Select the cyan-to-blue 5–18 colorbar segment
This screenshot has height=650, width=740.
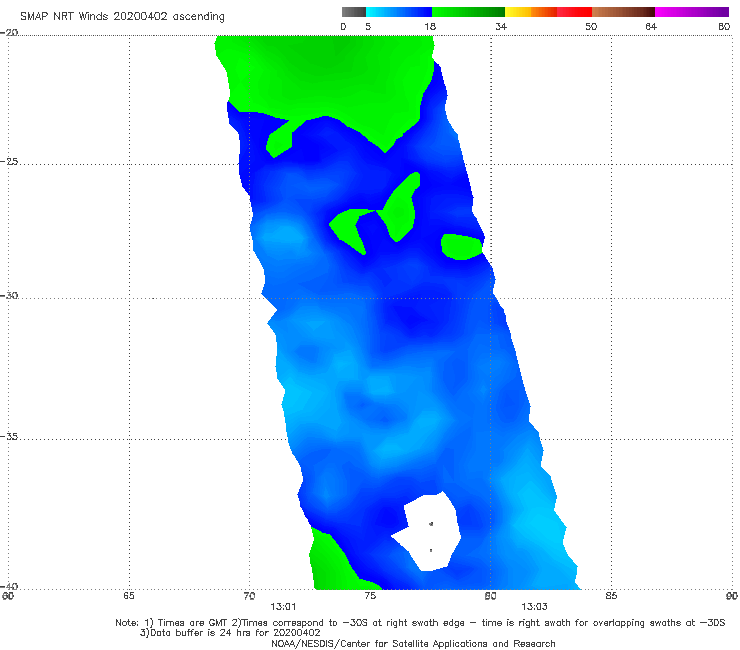(399, 12)
